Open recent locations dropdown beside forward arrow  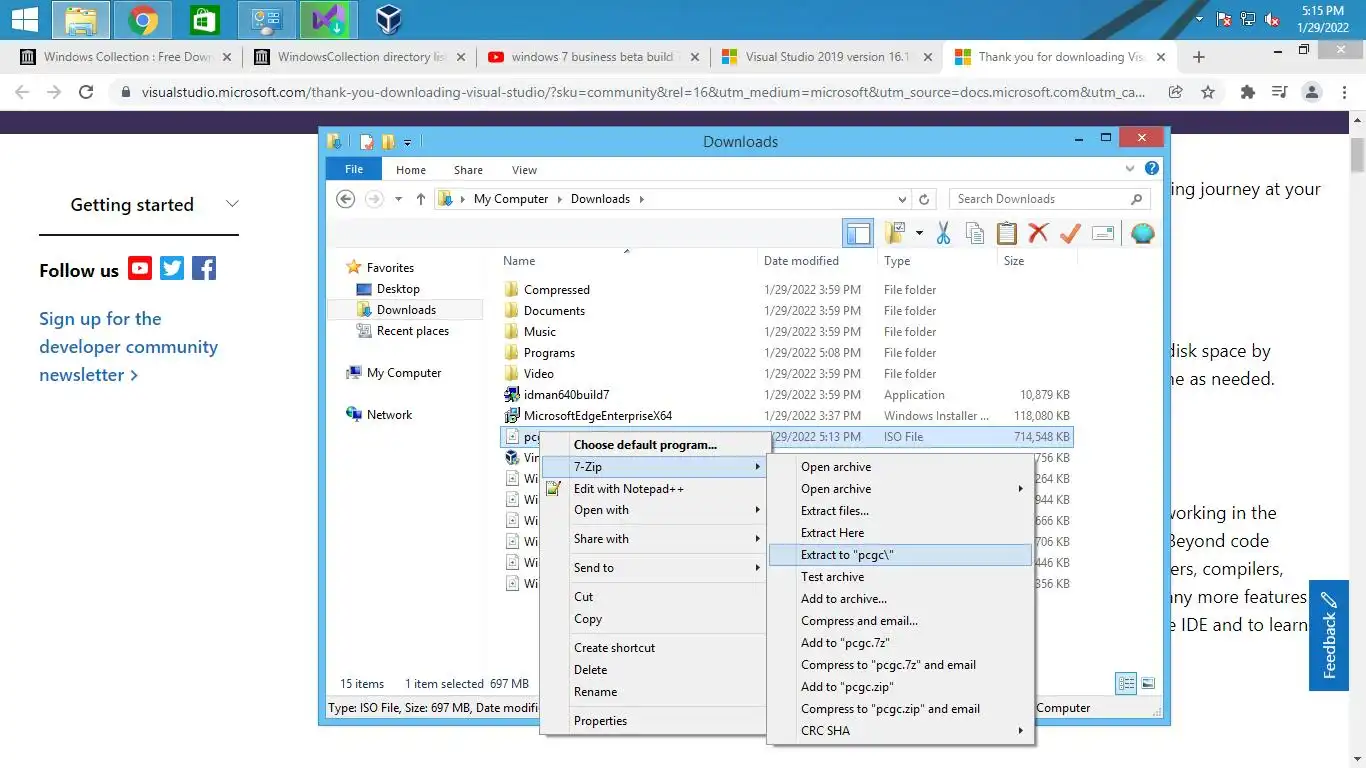398,199
